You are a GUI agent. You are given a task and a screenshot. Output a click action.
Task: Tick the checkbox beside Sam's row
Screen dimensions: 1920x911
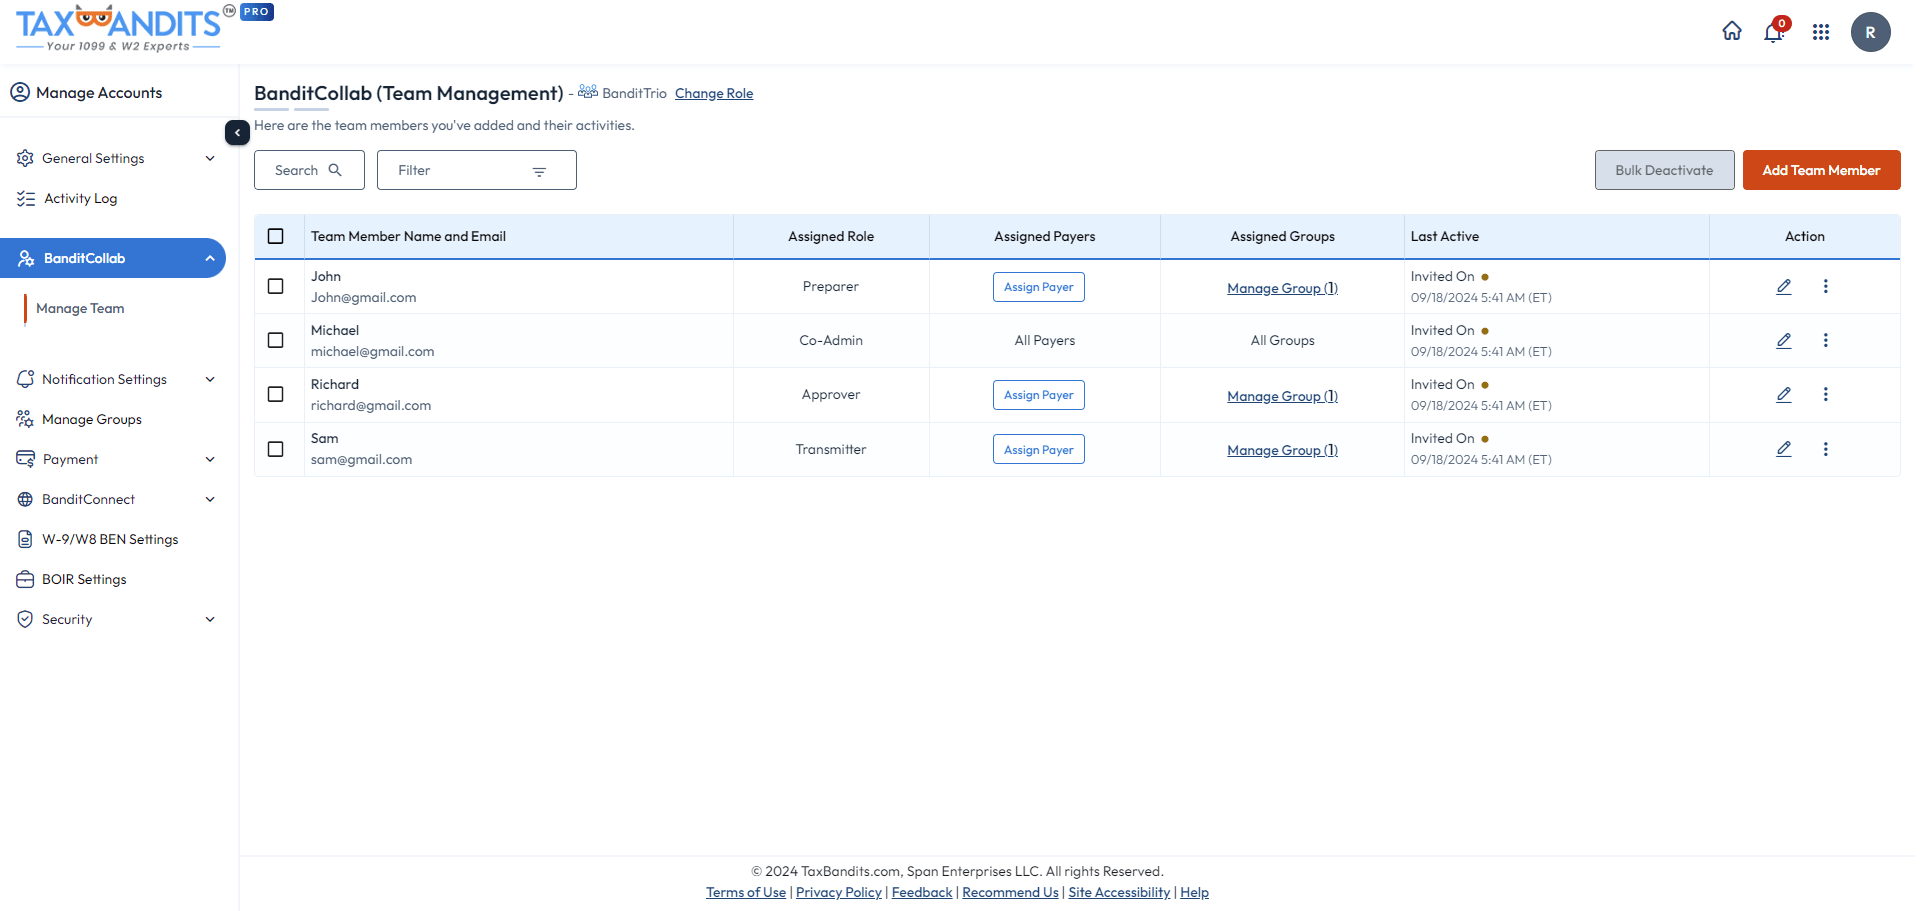277,449
